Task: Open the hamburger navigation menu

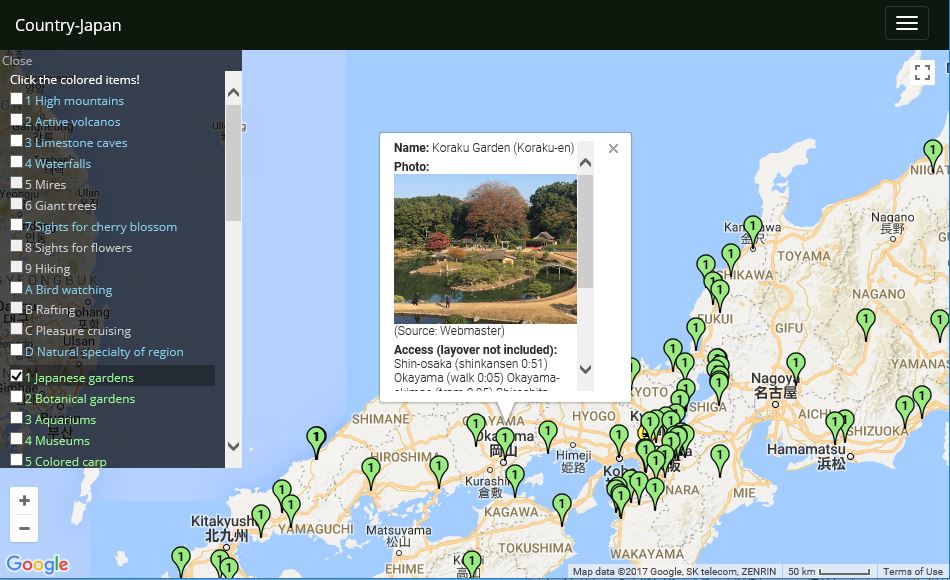Action: (906, 24)
